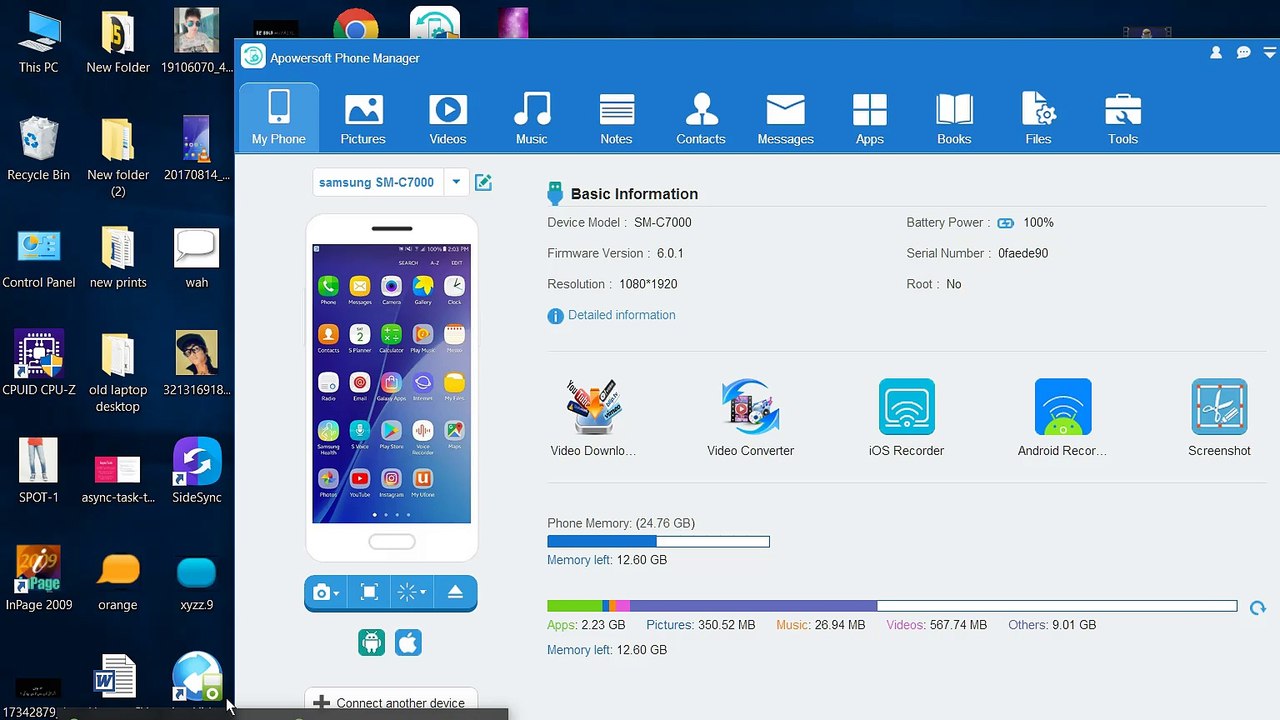The height and width of the screenshot is (720, 1280).
Task: Click the Basic Information heading
Action: 634,194
